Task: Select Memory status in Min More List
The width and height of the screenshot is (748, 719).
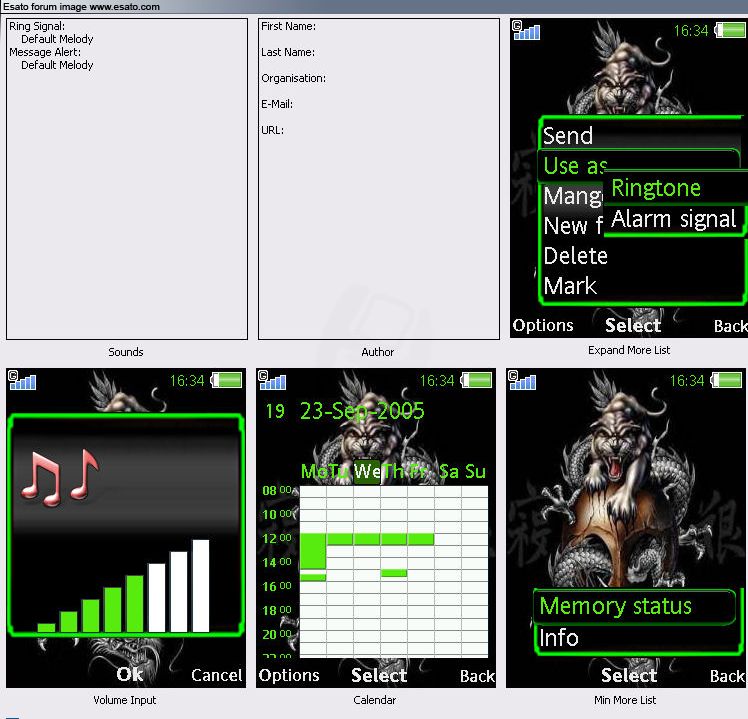Action: tap(635, 606)
